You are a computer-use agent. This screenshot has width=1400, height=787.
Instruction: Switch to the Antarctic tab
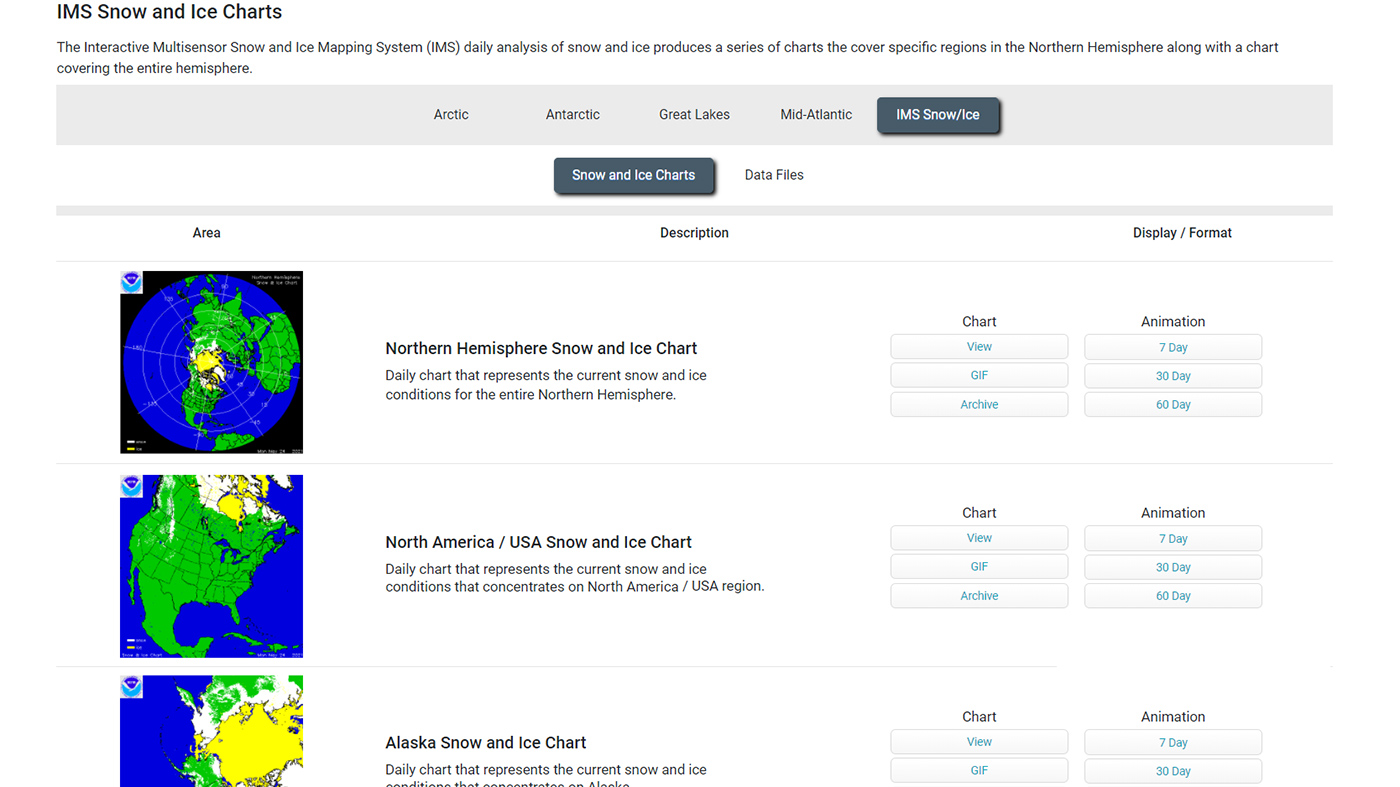tap(572, 115)
